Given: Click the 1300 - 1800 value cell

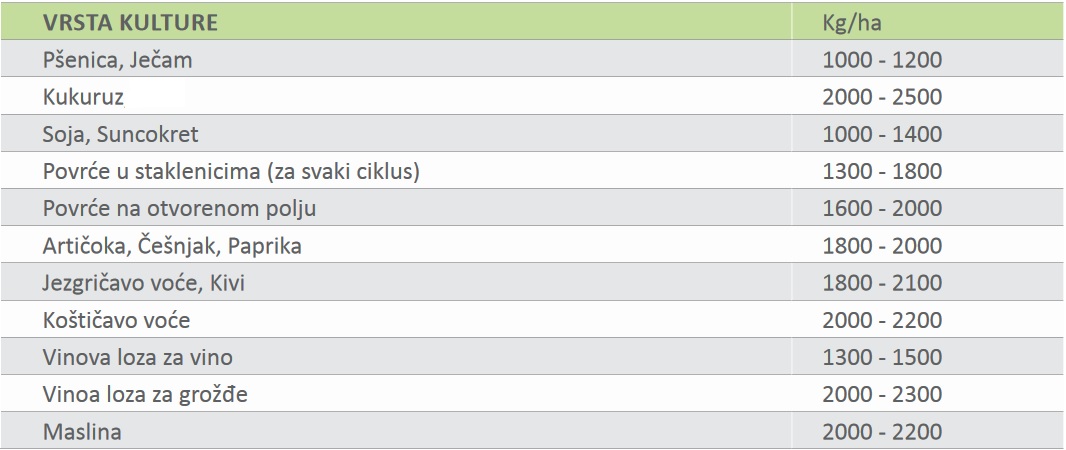Looking at the screenshot, I should [882, 171].
